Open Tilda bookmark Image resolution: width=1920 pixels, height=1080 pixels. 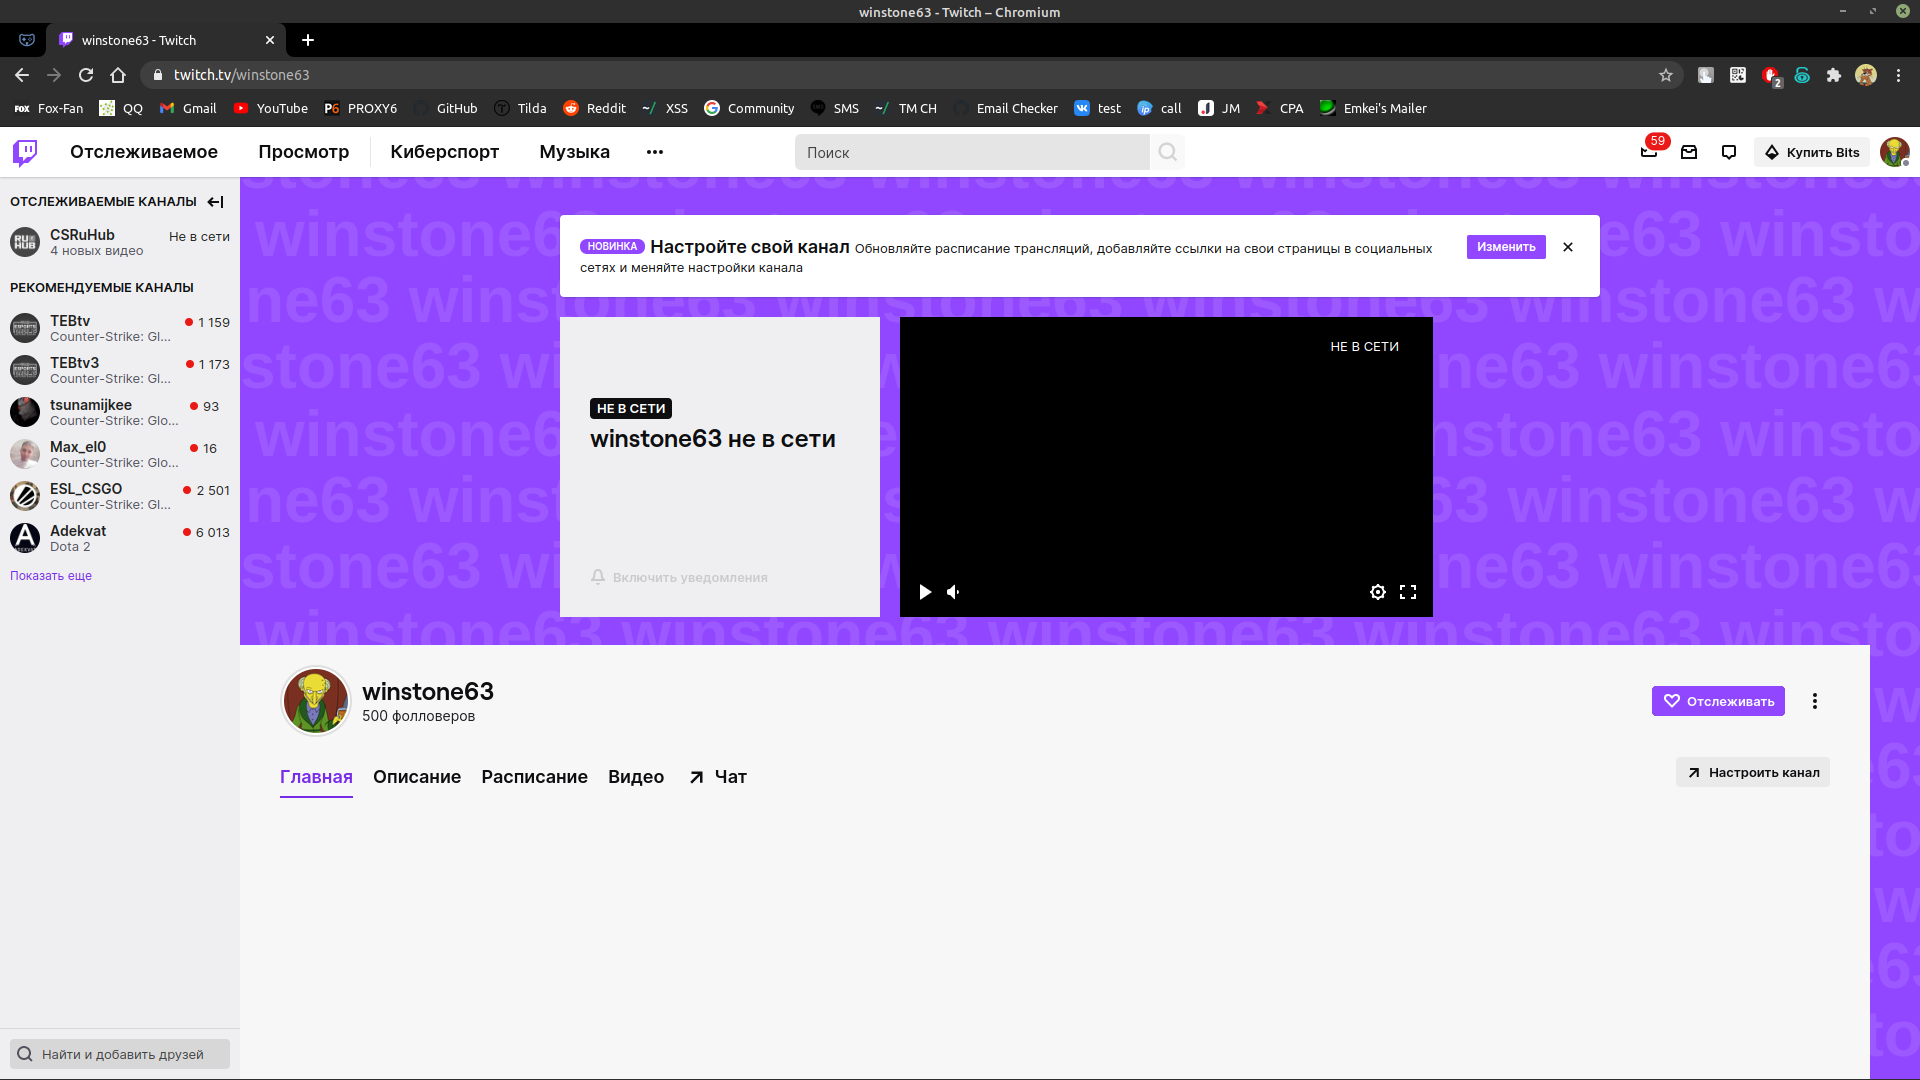point(521,108)
